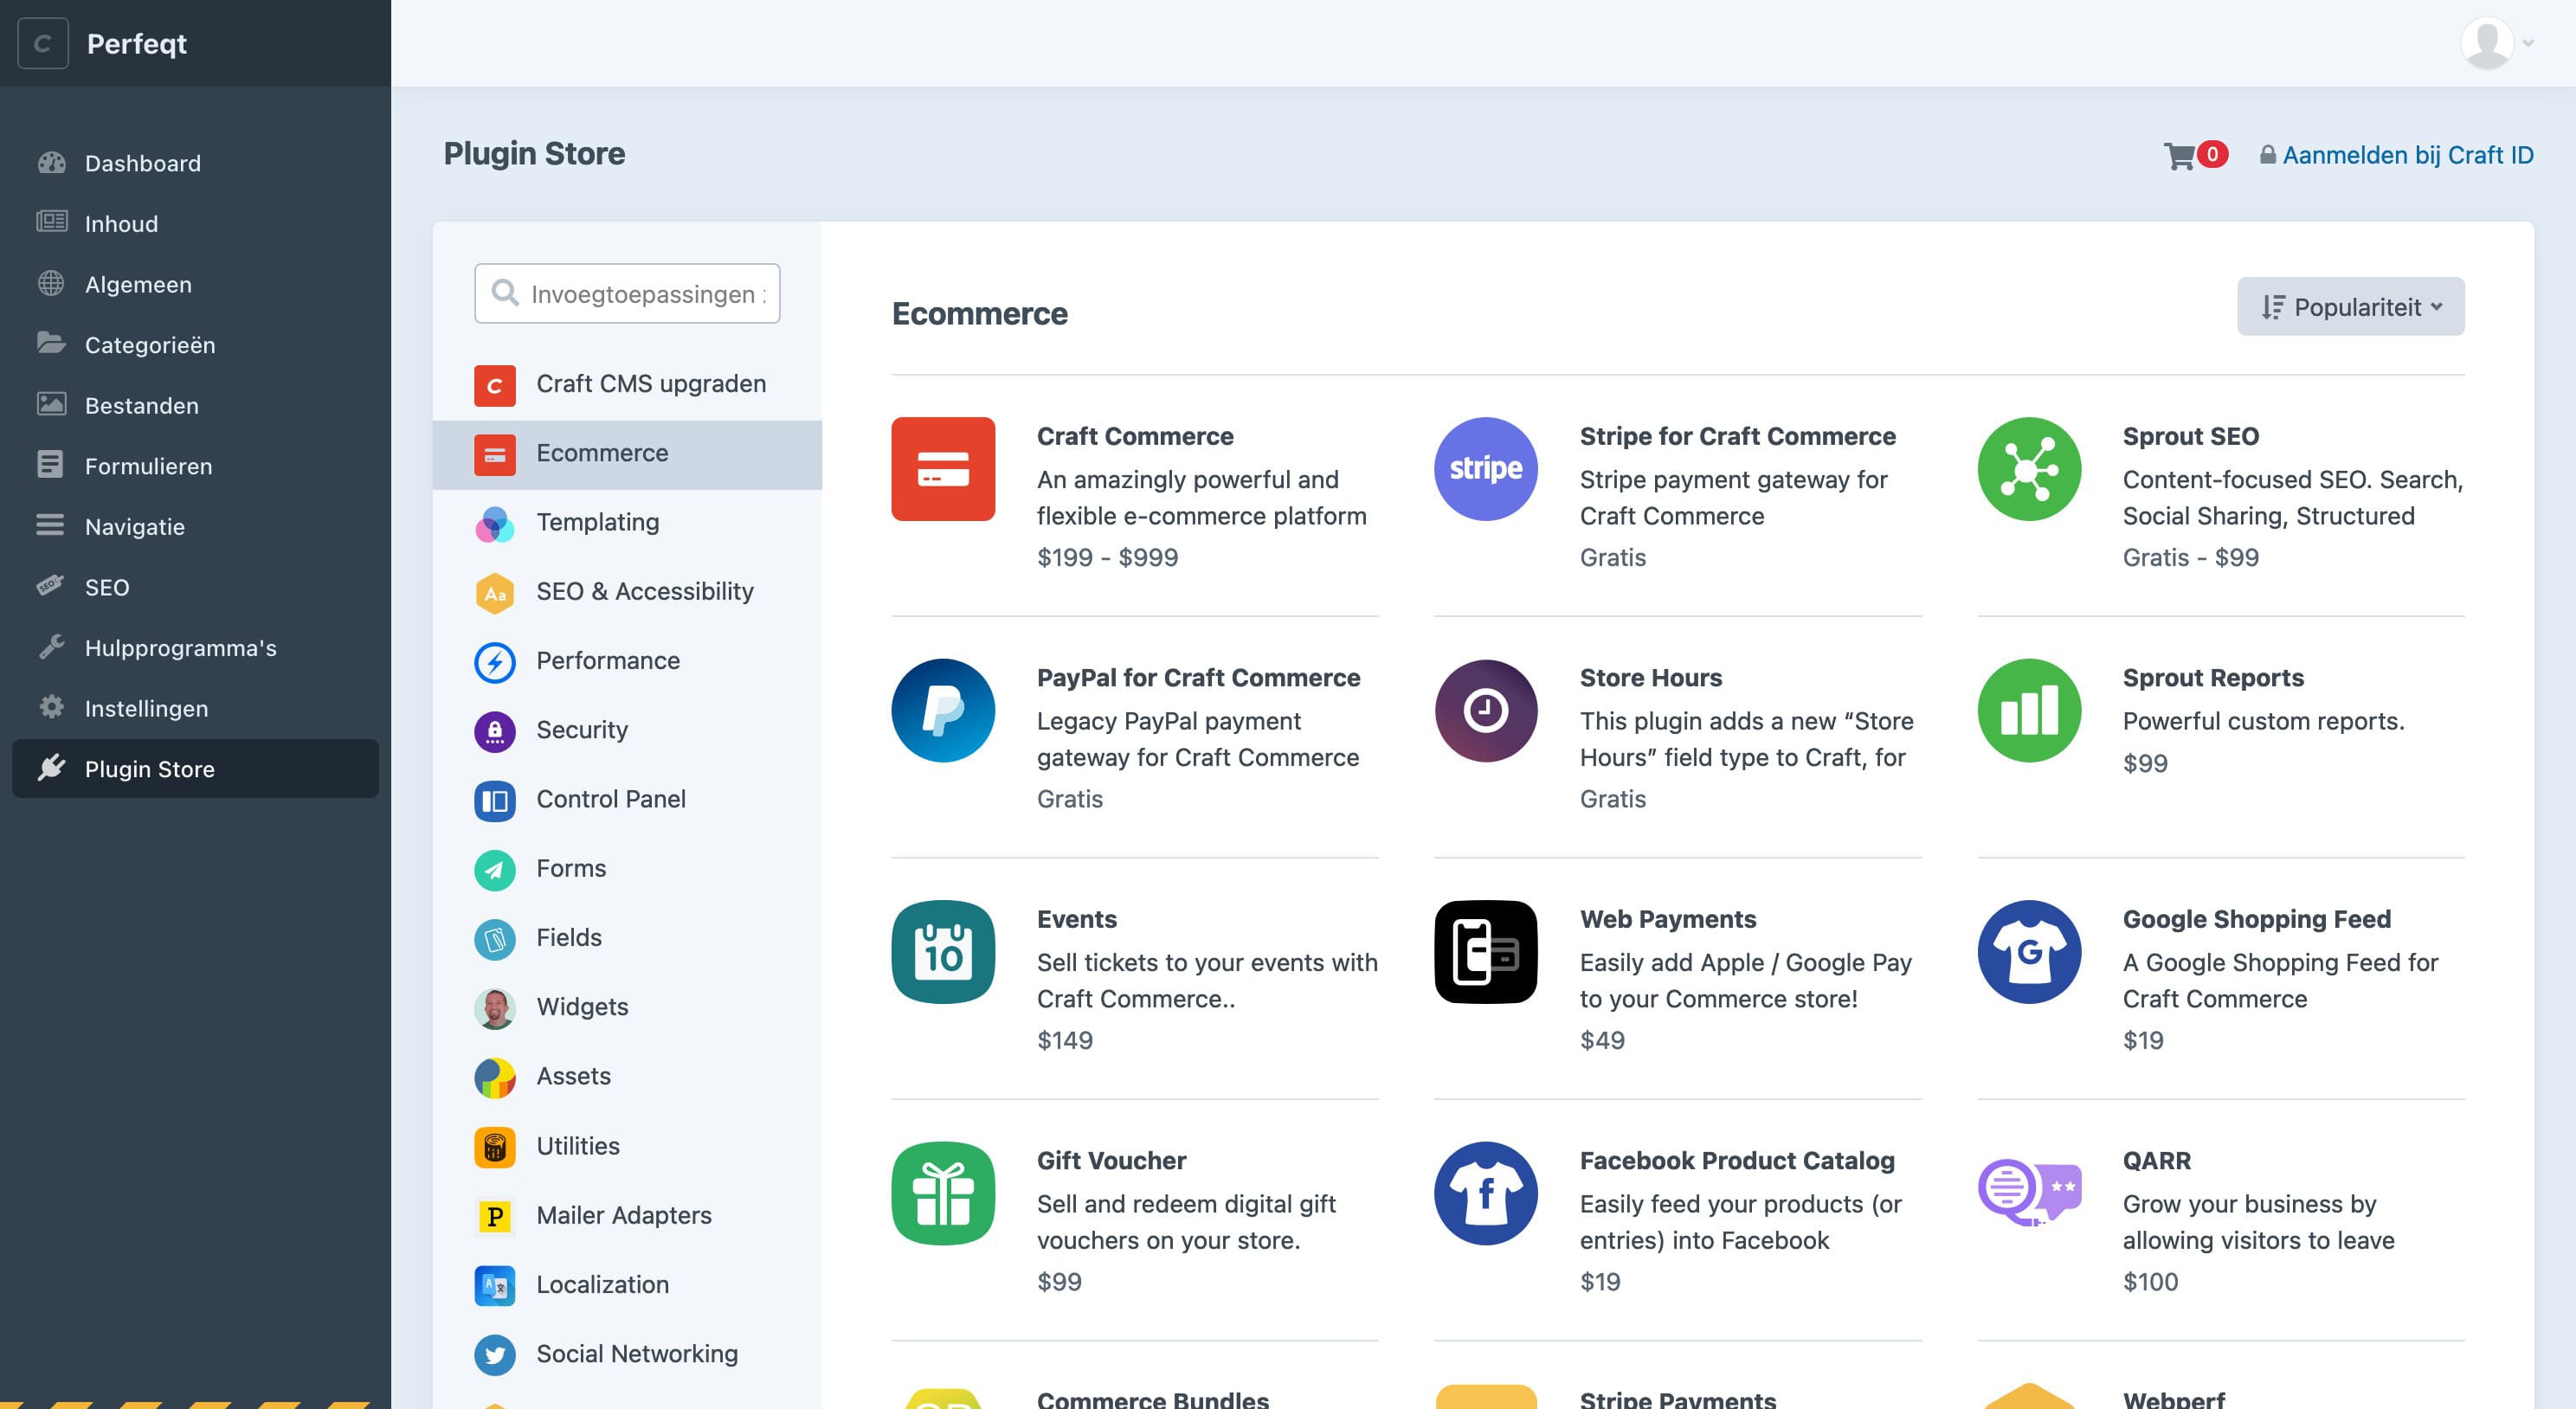This screenshot has height=1409, width=2576.
Task: Open Instellingen in the sidebar
Action: (195, 708)
